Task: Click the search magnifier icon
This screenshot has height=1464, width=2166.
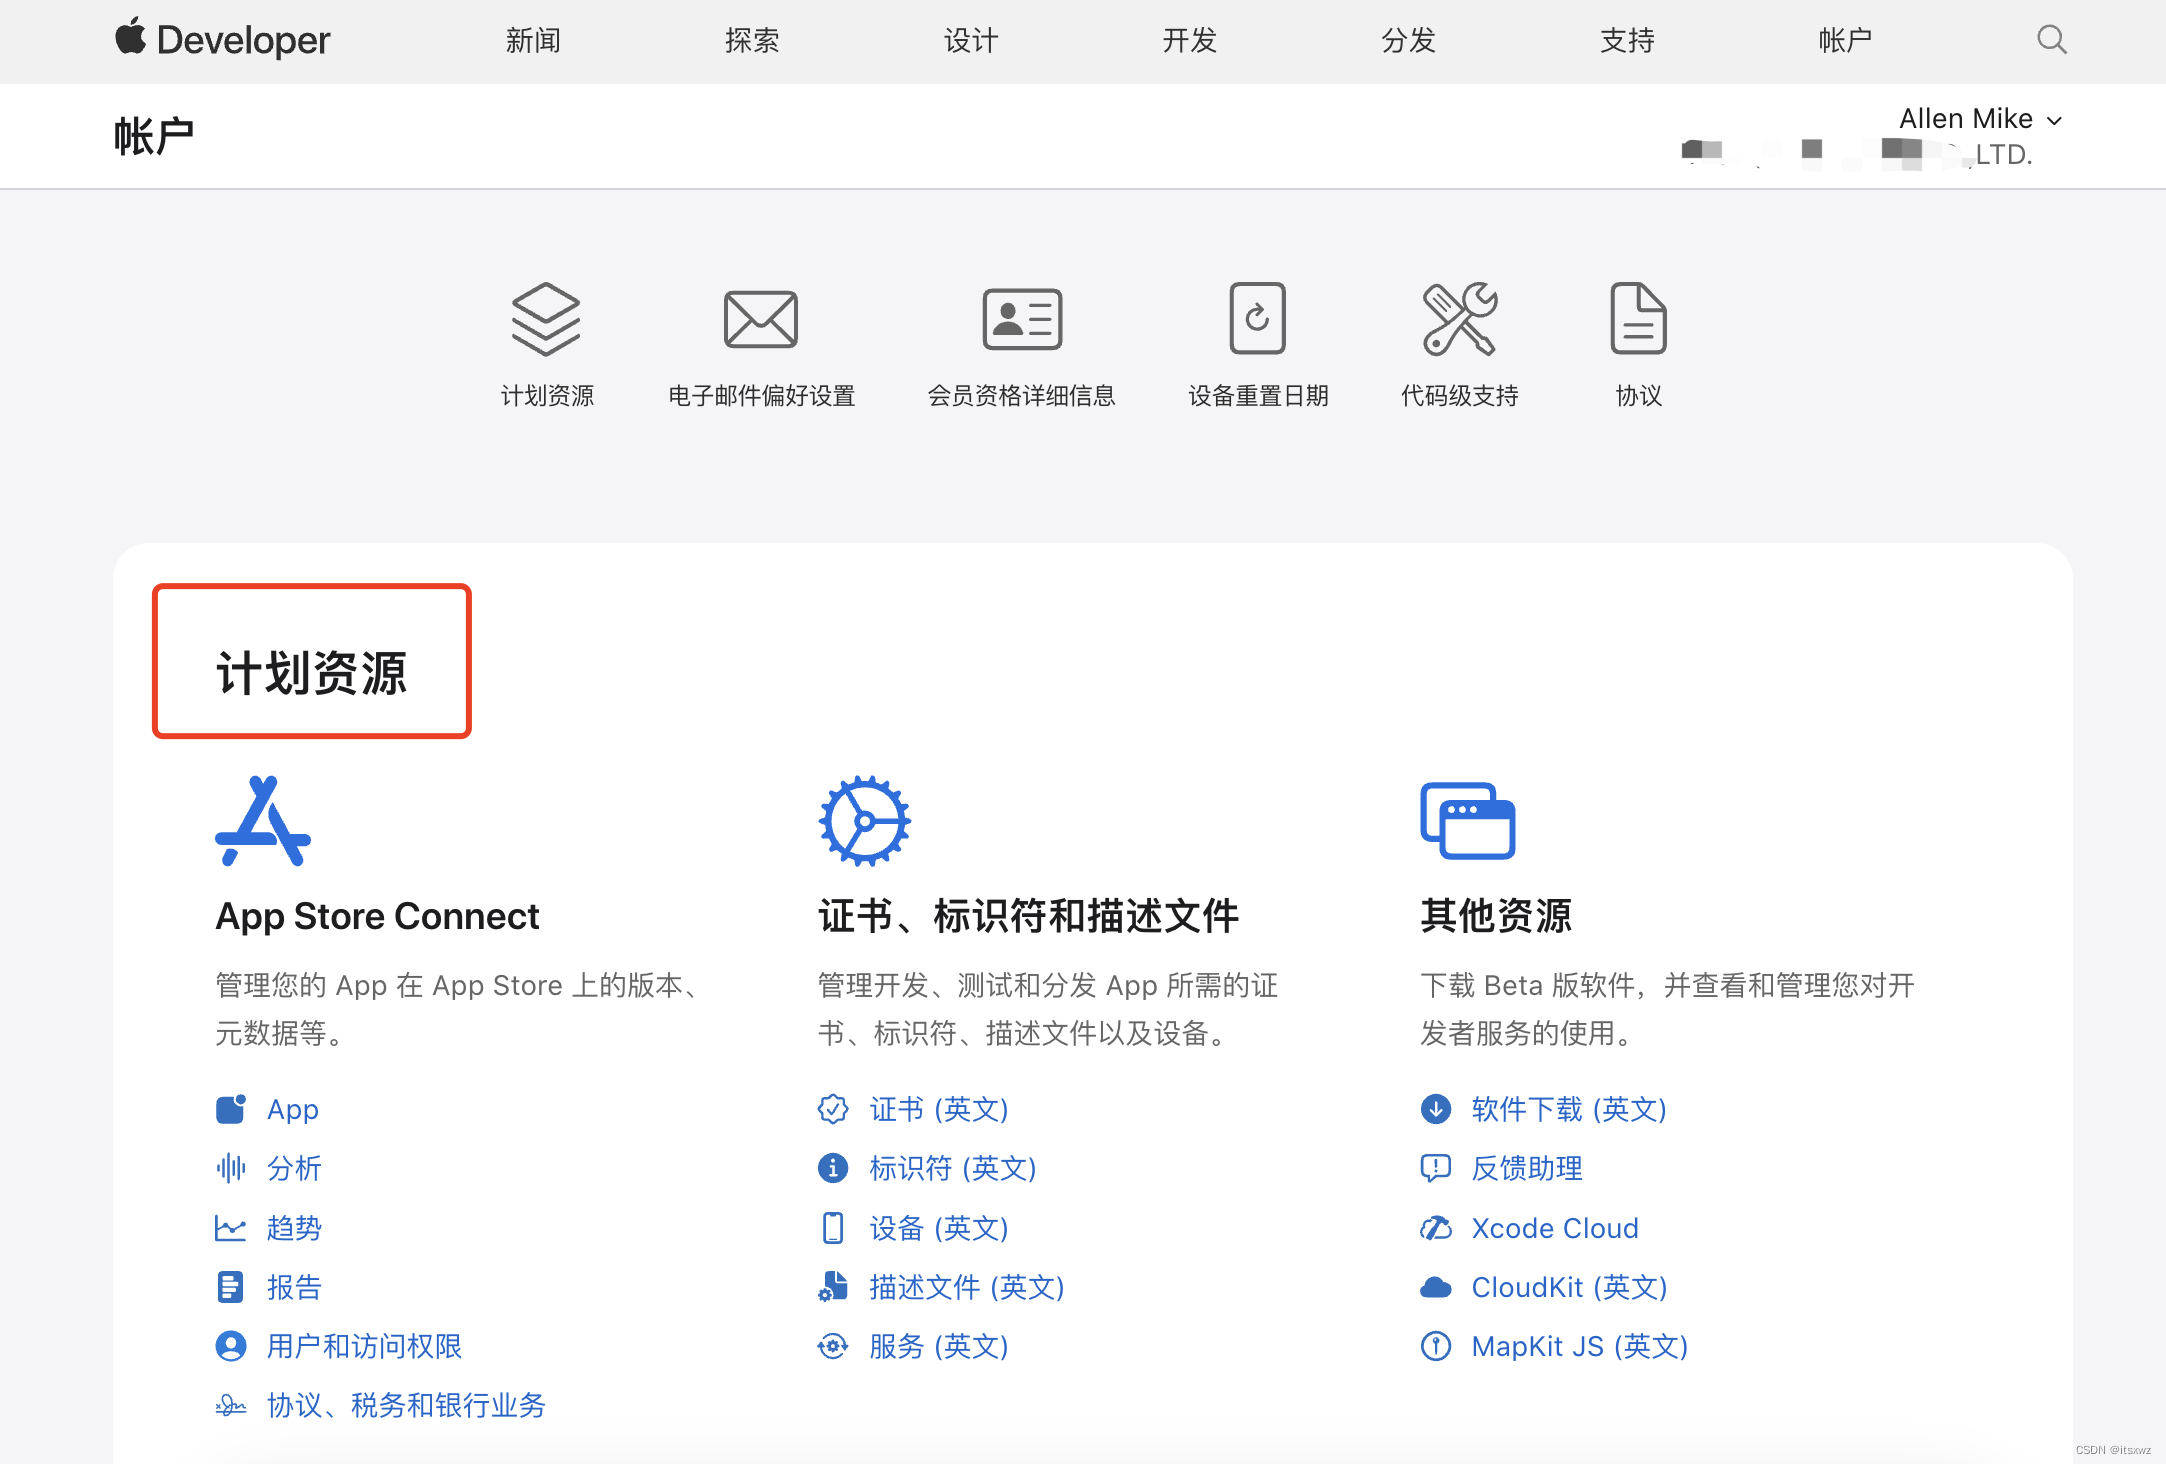Action: coord(2051,40)
